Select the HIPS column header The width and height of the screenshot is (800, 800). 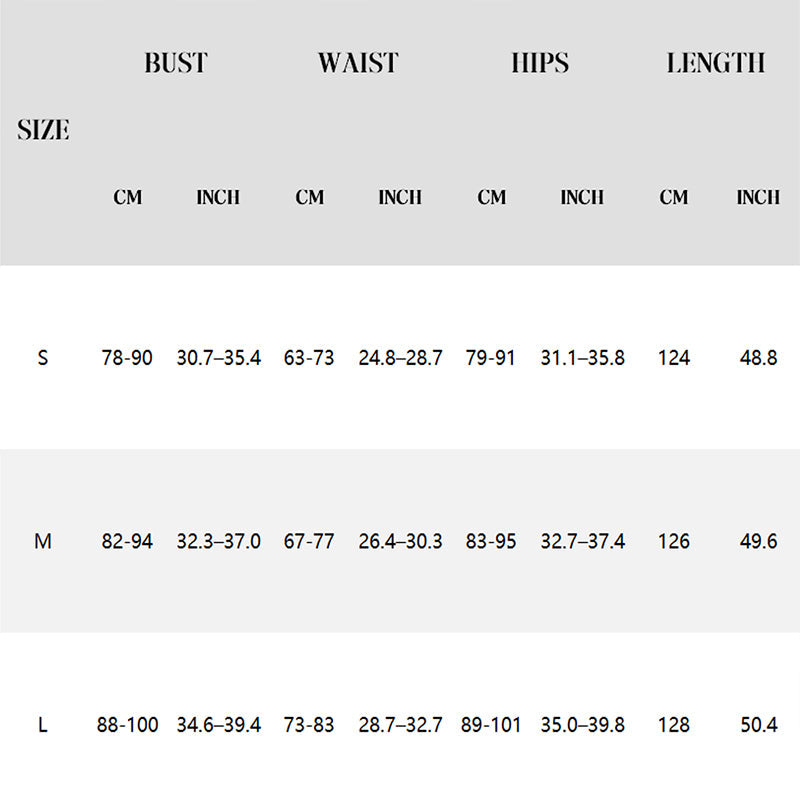[x=539, y=63]
